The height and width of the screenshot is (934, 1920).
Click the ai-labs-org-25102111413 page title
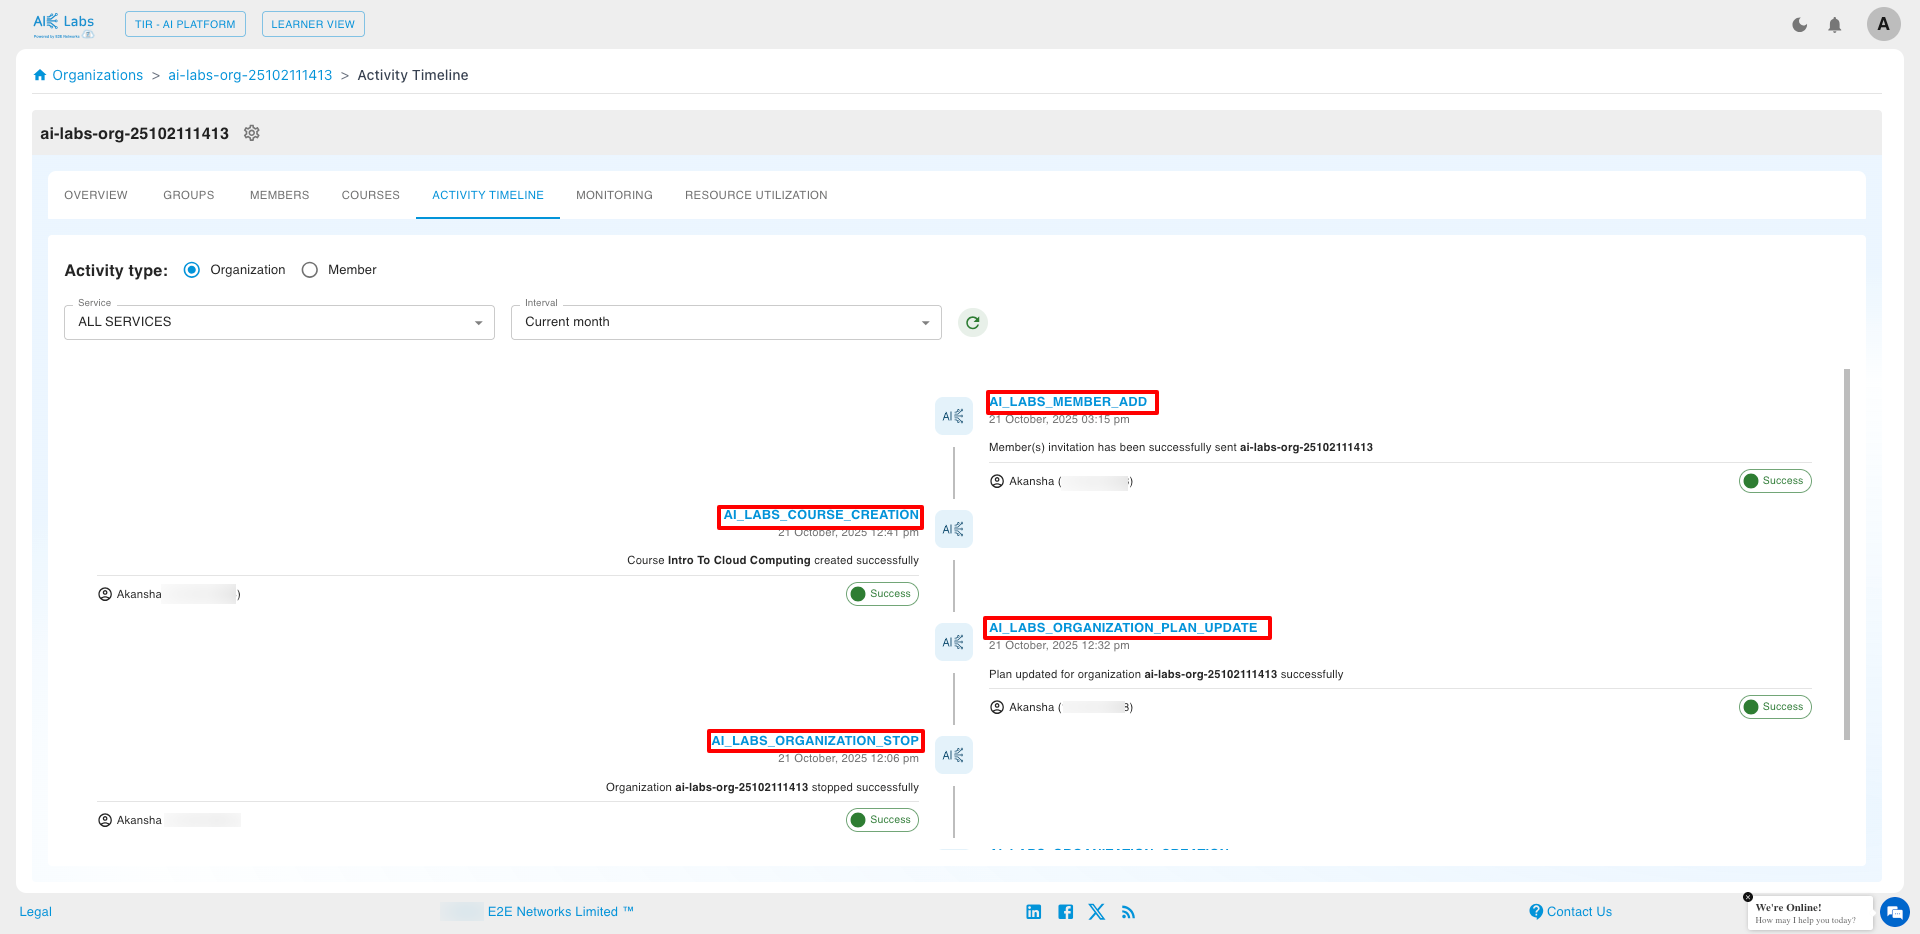pos(134,133)
